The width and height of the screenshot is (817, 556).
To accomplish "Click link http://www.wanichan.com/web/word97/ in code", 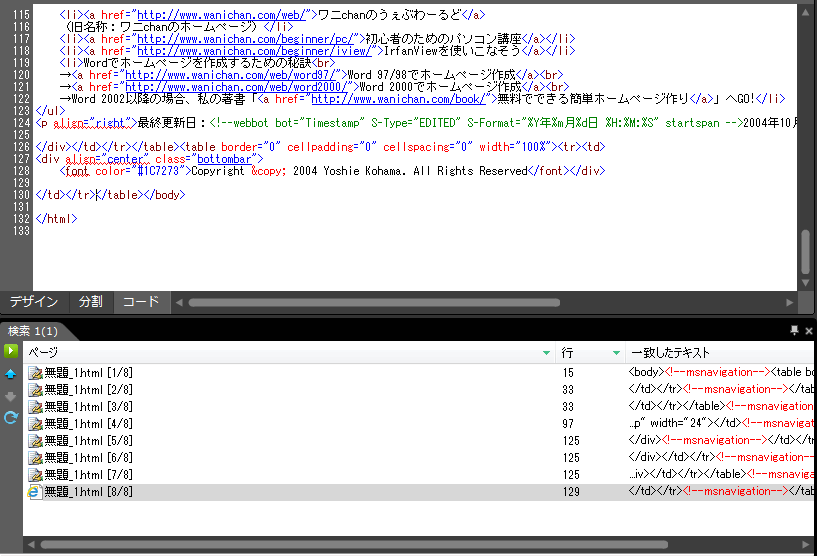I will click(x=230, y=75).
